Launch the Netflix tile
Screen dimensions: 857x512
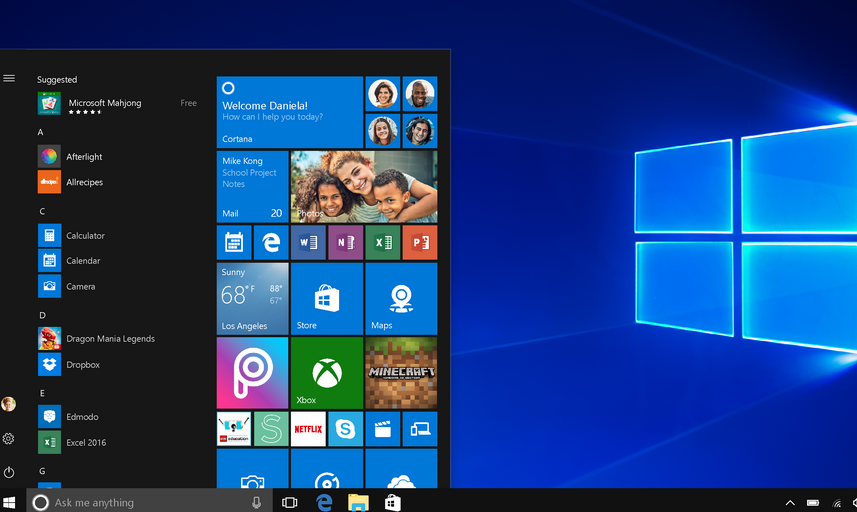308,429
